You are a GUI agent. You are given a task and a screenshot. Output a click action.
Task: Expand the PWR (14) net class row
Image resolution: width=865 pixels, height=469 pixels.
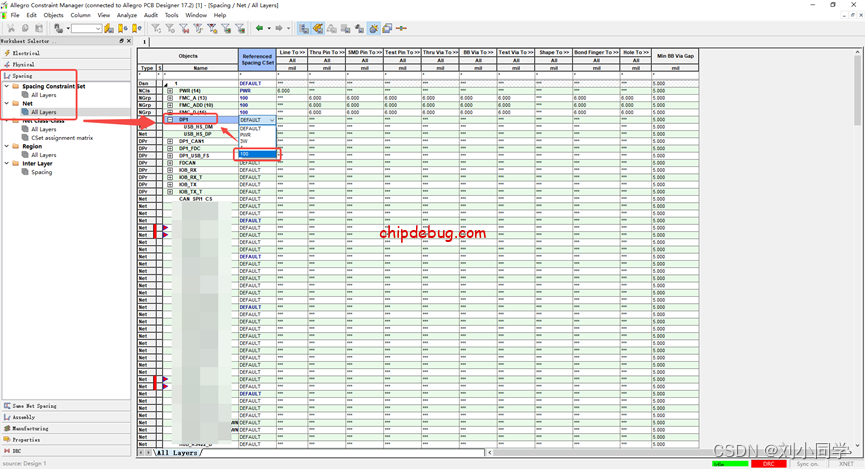pyautogui.click(x=170, y=91)
